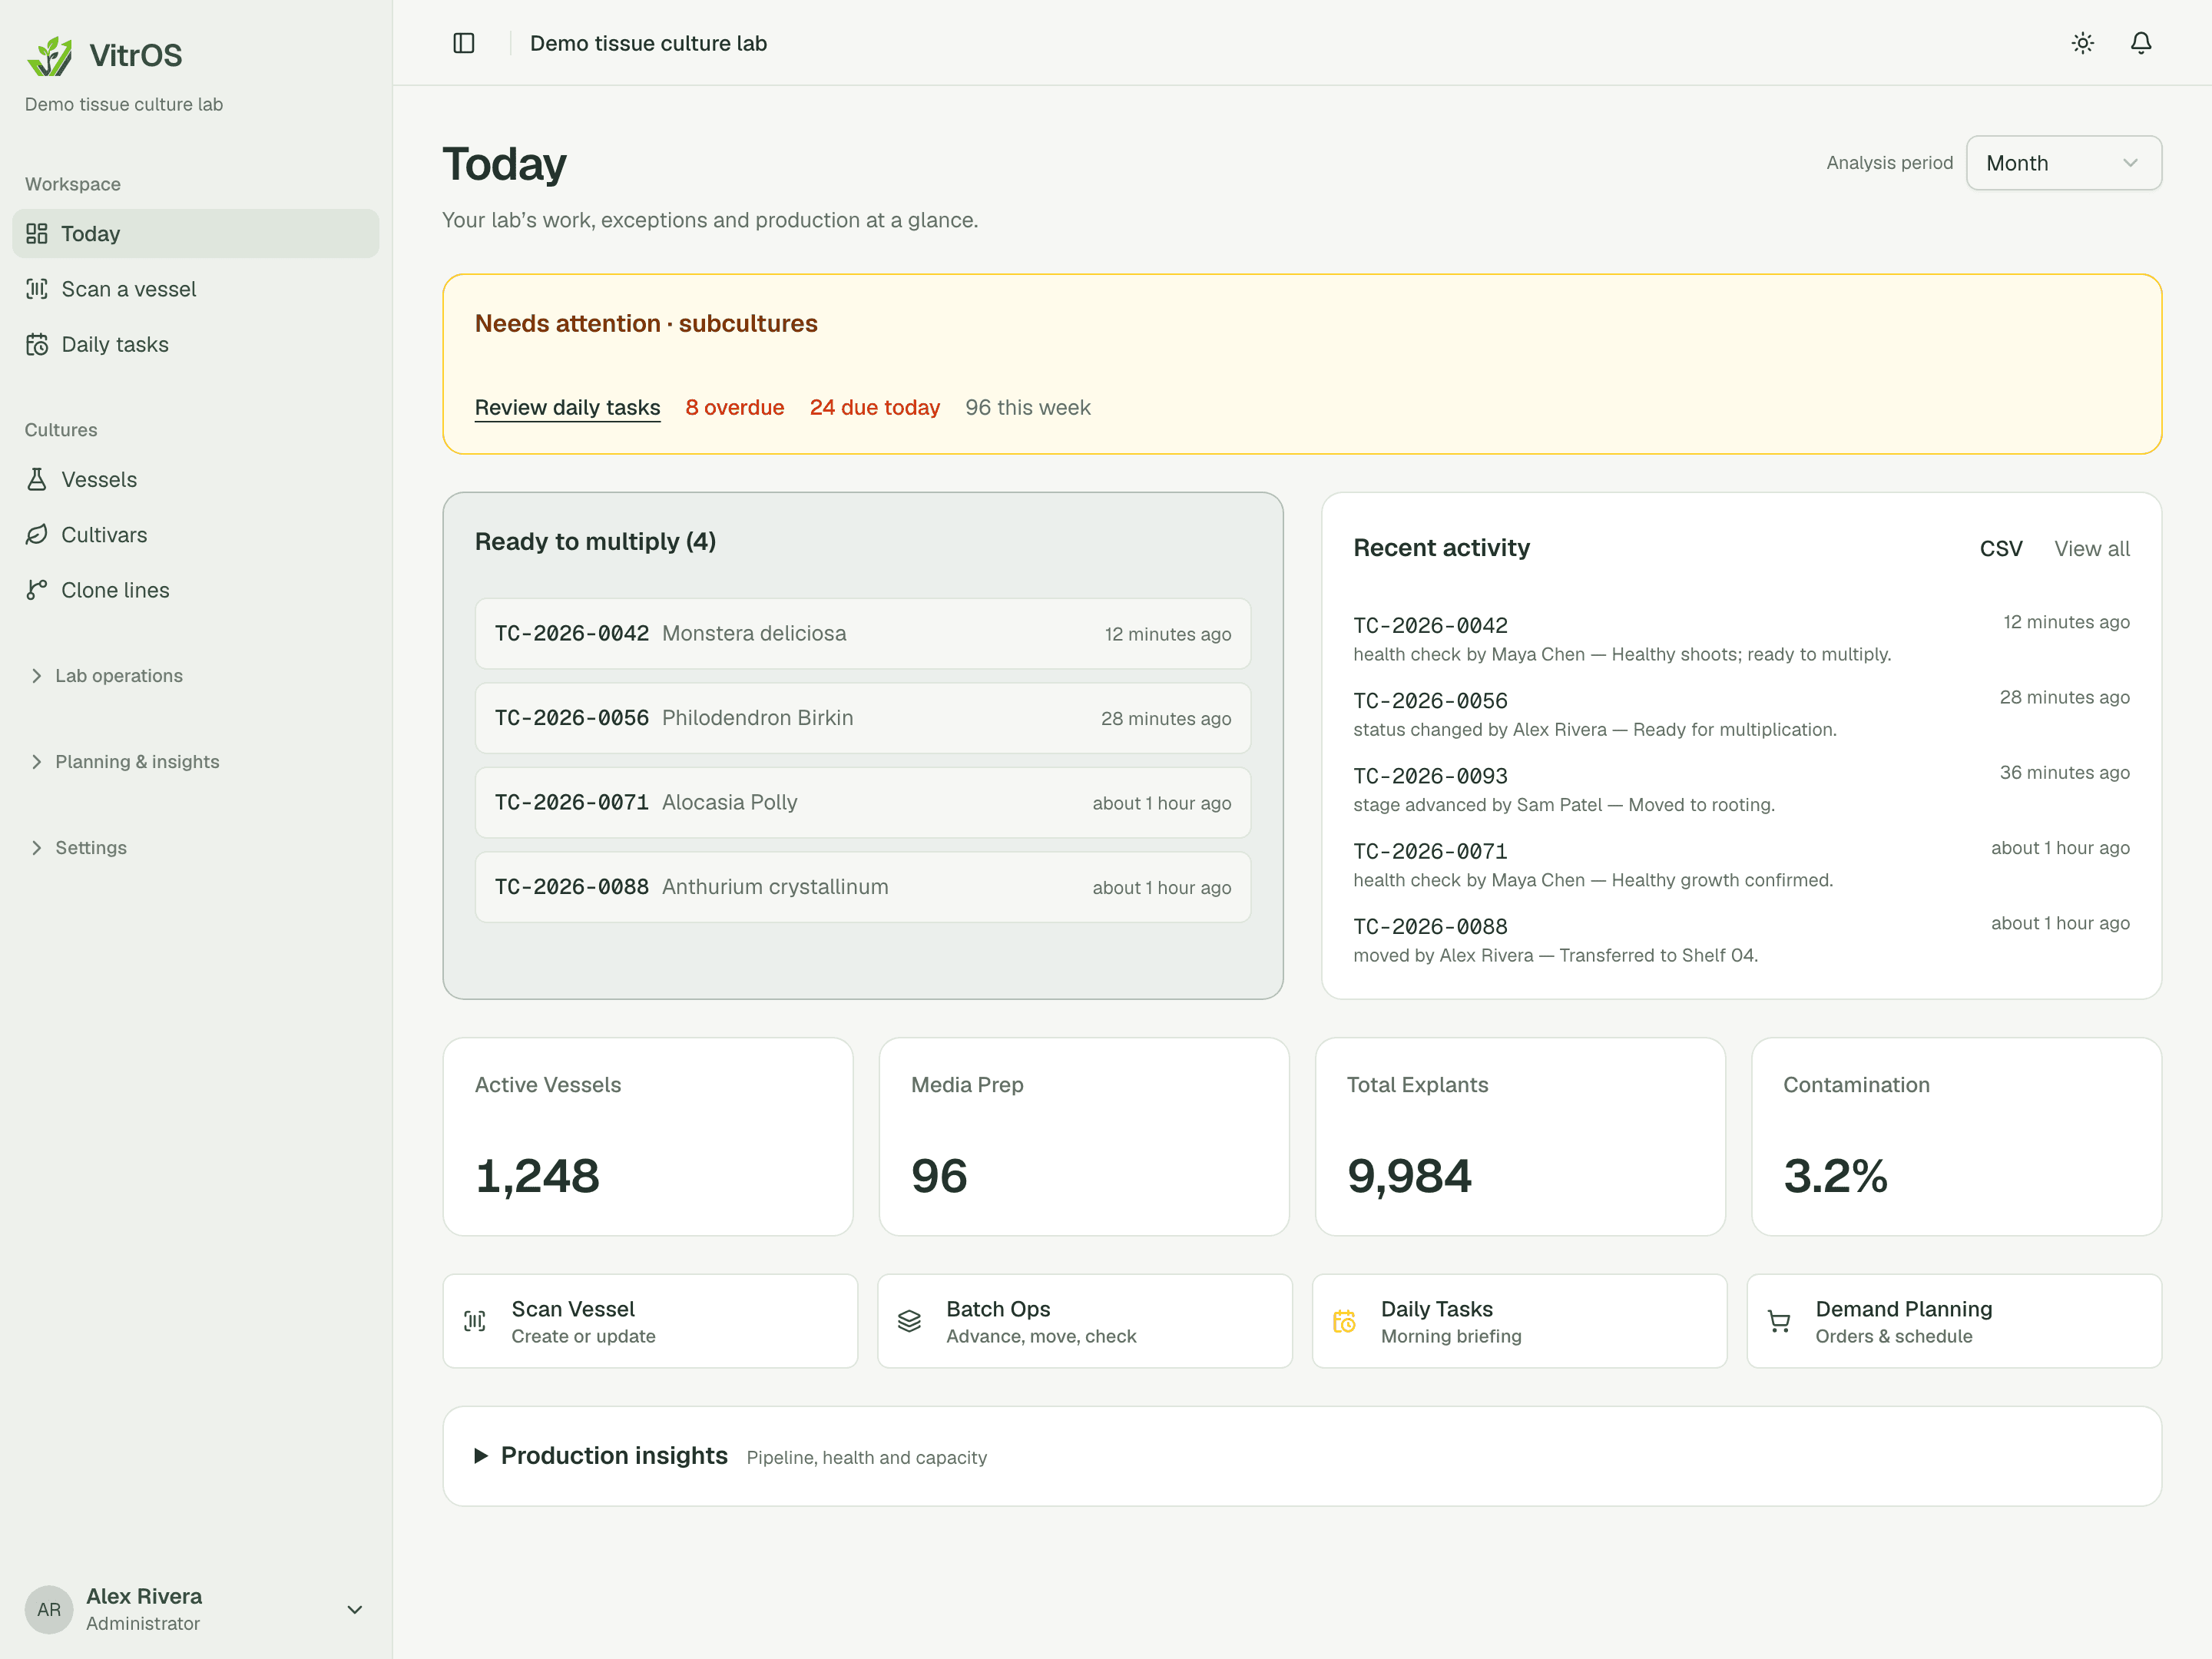Click the AR user avatar
The width and height of the screenshot is (2212, 1659).
click(49, 1609)
